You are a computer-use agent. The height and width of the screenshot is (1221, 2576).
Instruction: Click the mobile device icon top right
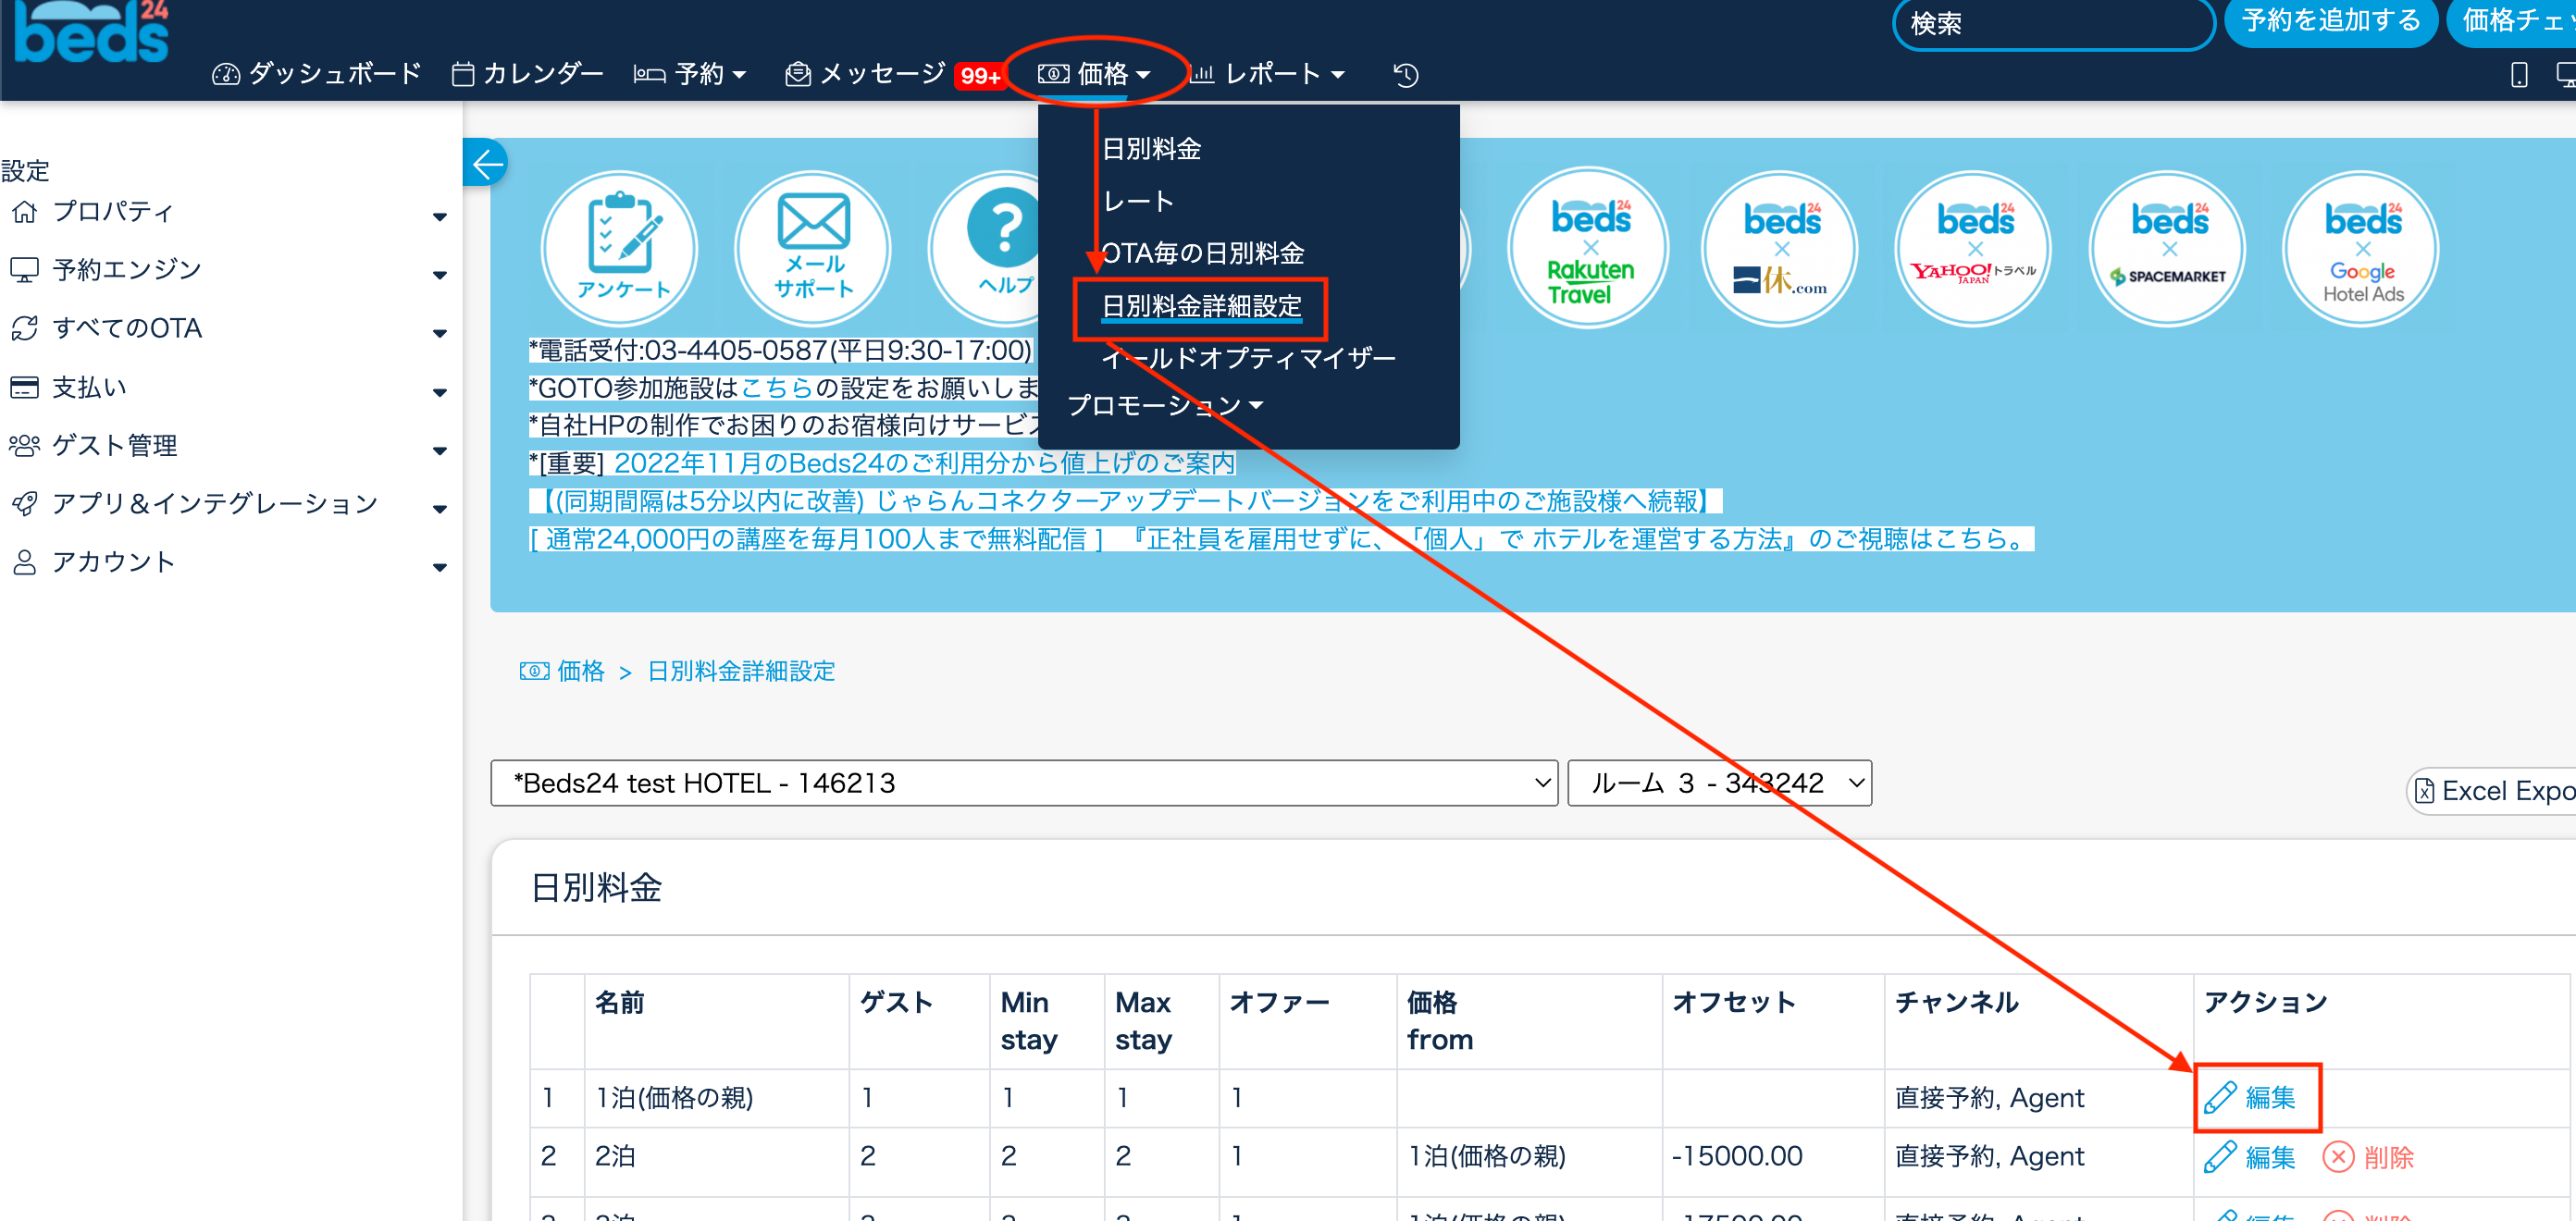pyautogui.click(x=2518, y=75)
